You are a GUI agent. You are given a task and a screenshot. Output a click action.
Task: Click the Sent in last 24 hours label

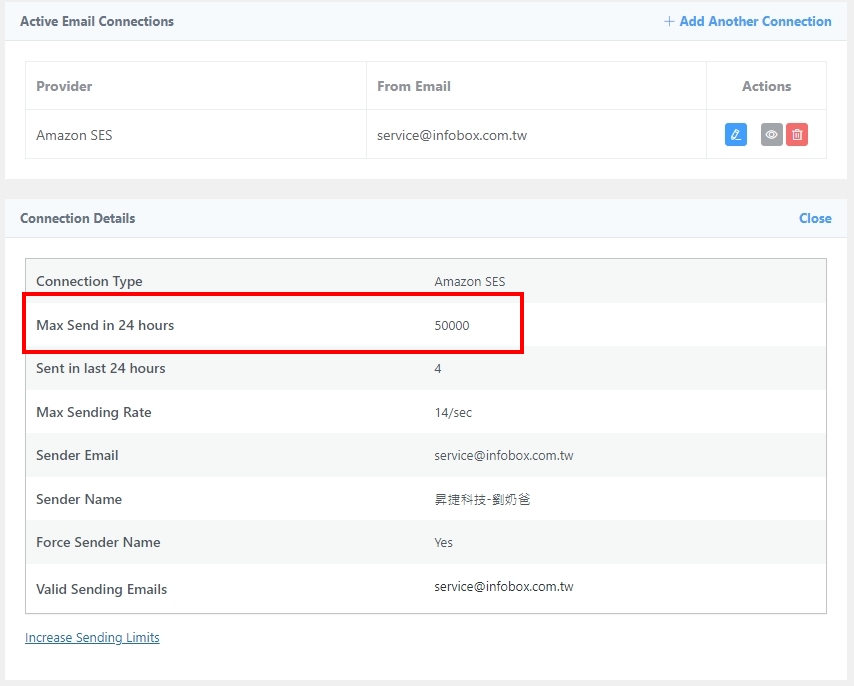(101, 368)
